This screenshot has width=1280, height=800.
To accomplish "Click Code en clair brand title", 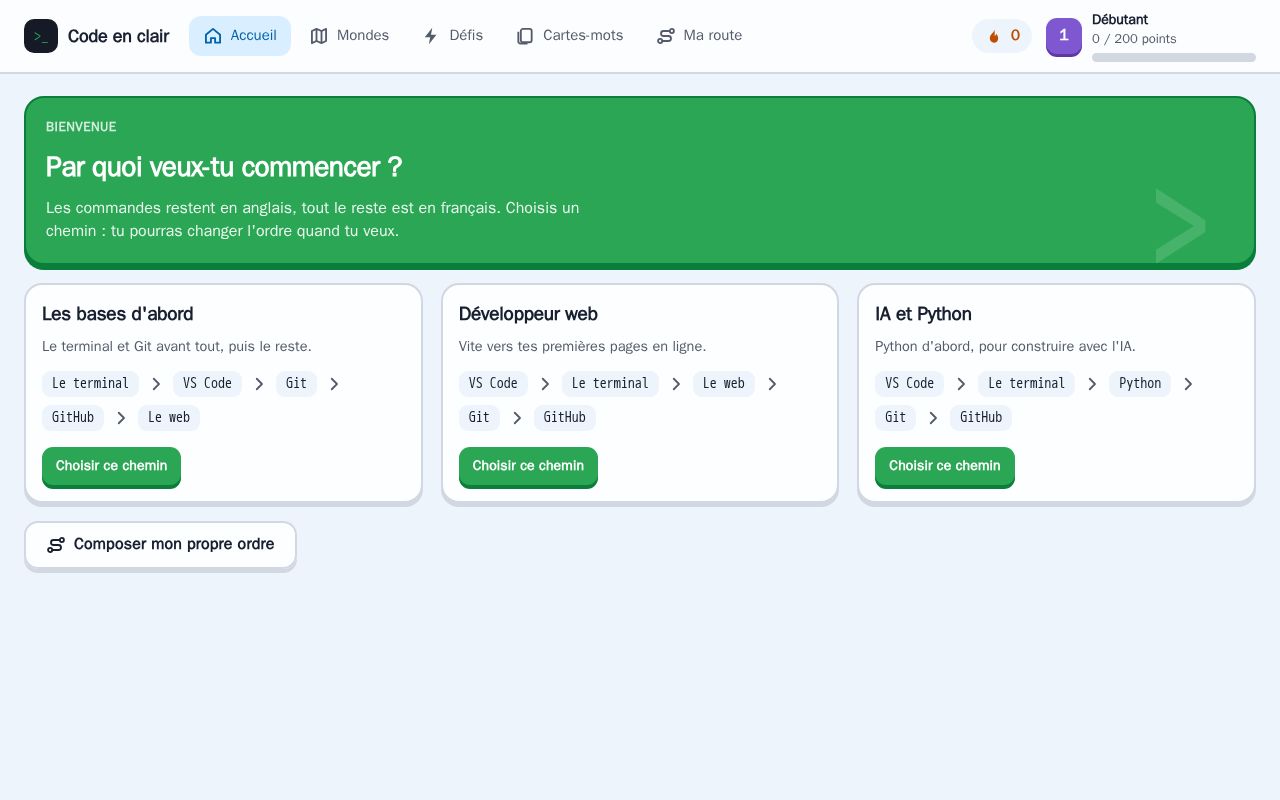I will [x=118, y=37].
